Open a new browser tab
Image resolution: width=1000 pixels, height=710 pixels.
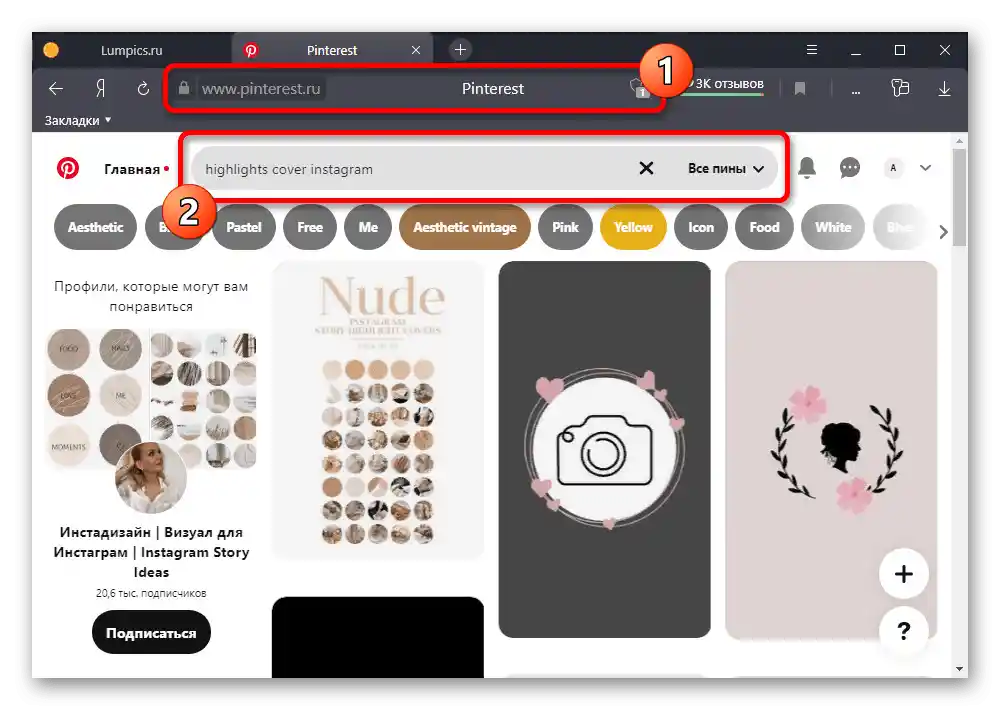[x=460, y=49]
